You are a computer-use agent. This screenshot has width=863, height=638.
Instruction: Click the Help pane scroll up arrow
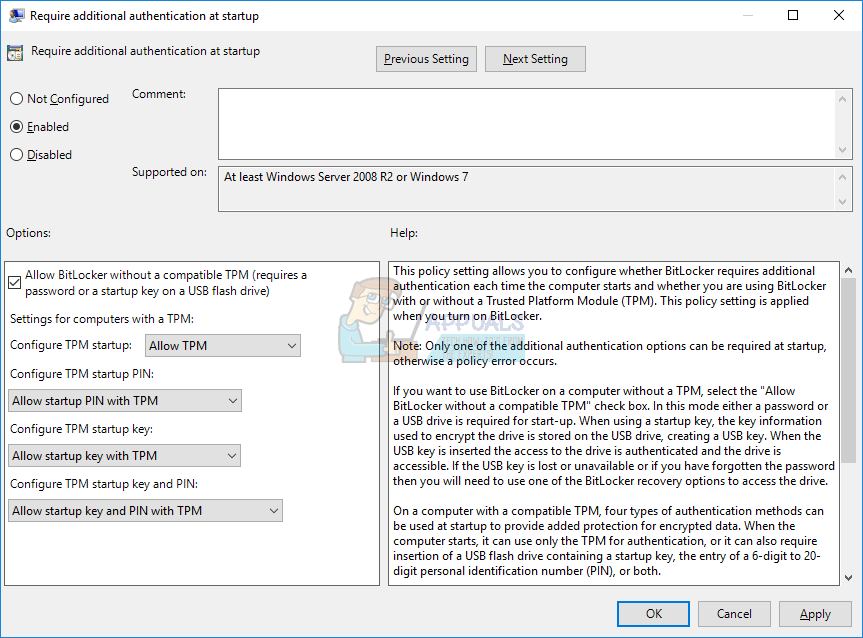[x=848, y=270]
